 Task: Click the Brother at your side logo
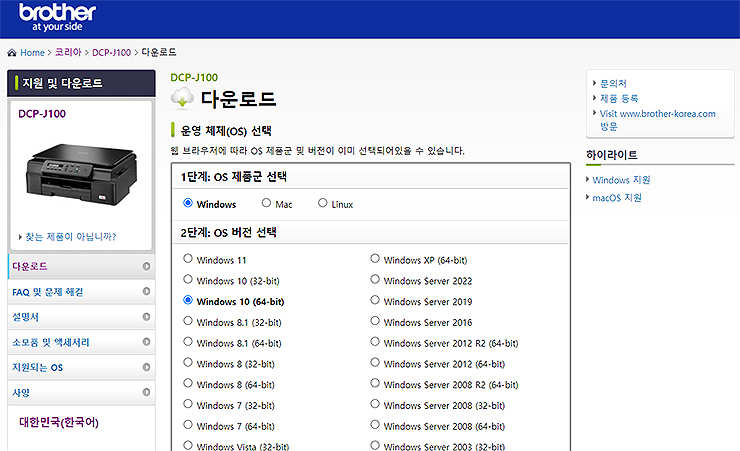pyautogui.click(x=57, y=18)
